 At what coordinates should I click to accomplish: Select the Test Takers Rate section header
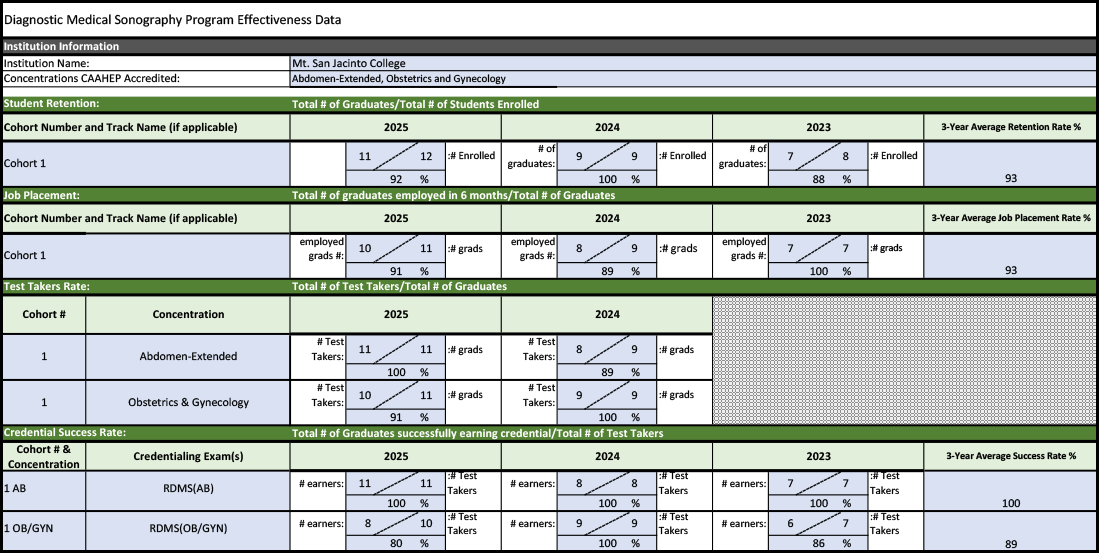point(46,286)
